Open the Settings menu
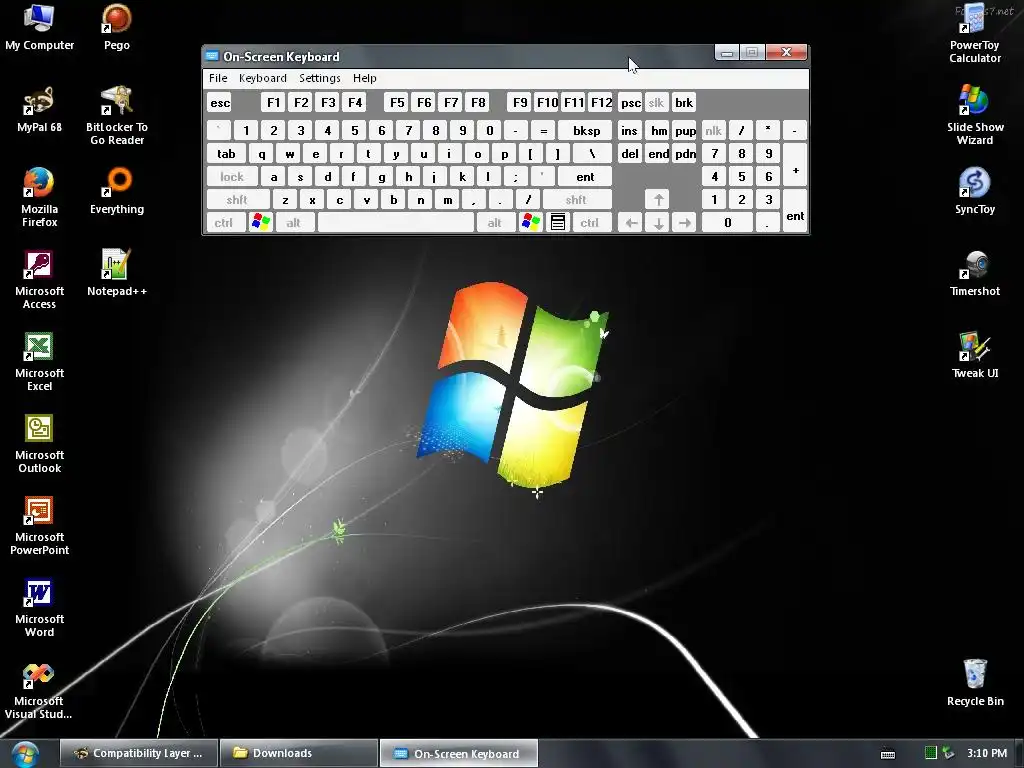 click(320, 78)
